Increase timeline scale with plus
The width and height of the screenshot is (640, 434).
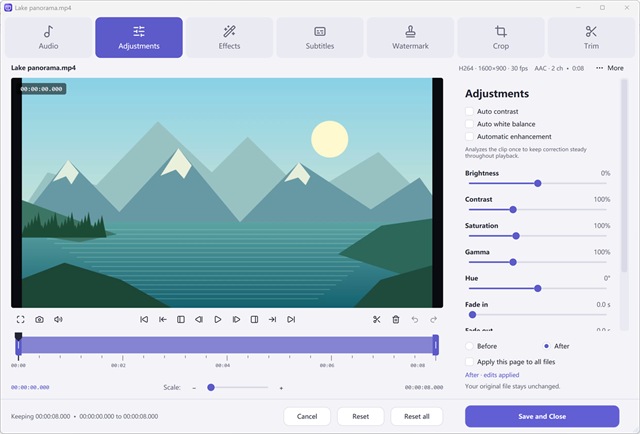tap(281, 388)
